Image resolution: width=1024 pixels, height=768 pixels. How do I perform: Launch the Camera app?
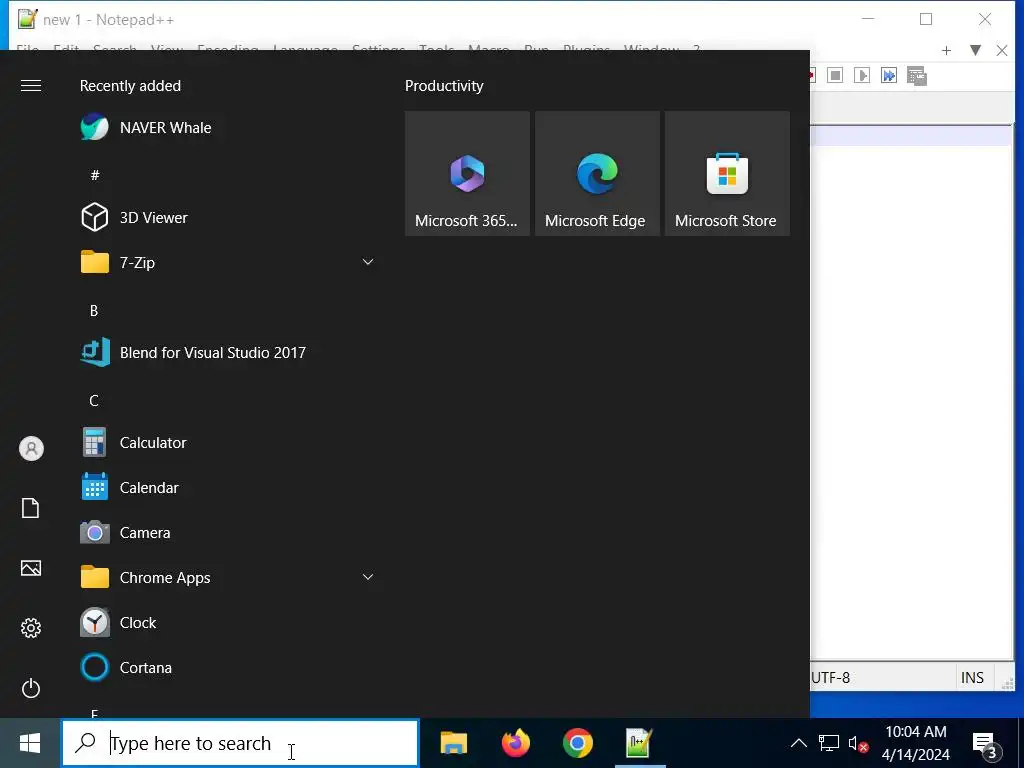pos(229,533)
